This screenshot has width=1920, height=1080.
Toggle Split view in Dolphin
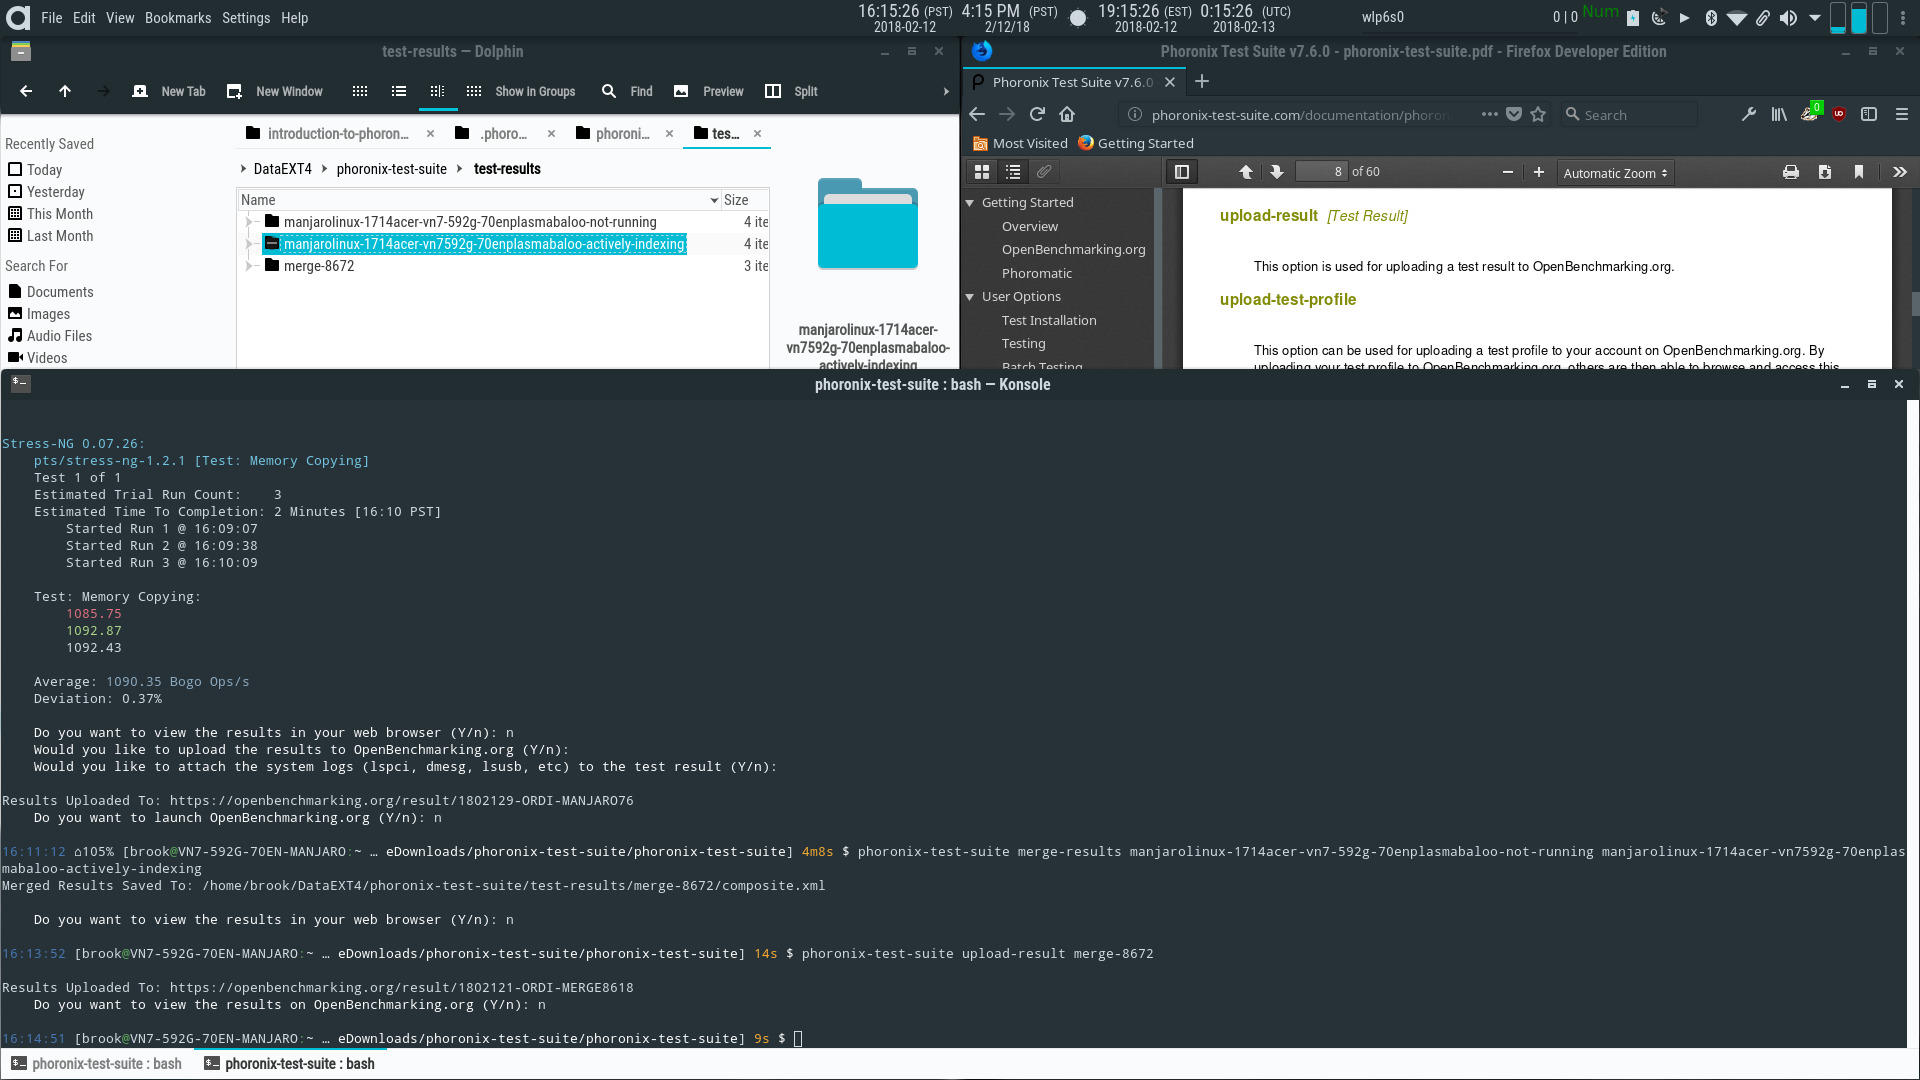point(791,91)
